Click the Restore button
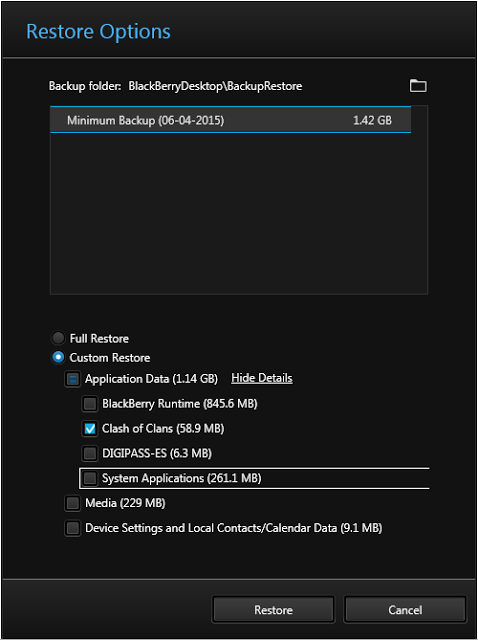The height and width of the screenshot is (640, 478). [x=273, y=610]
